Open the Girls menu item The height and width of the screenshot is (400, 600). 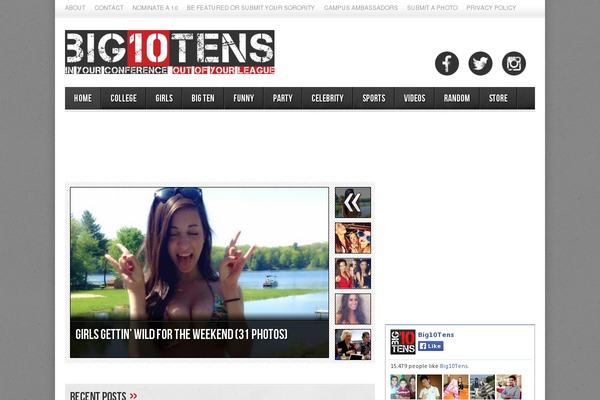coord(164,98)
